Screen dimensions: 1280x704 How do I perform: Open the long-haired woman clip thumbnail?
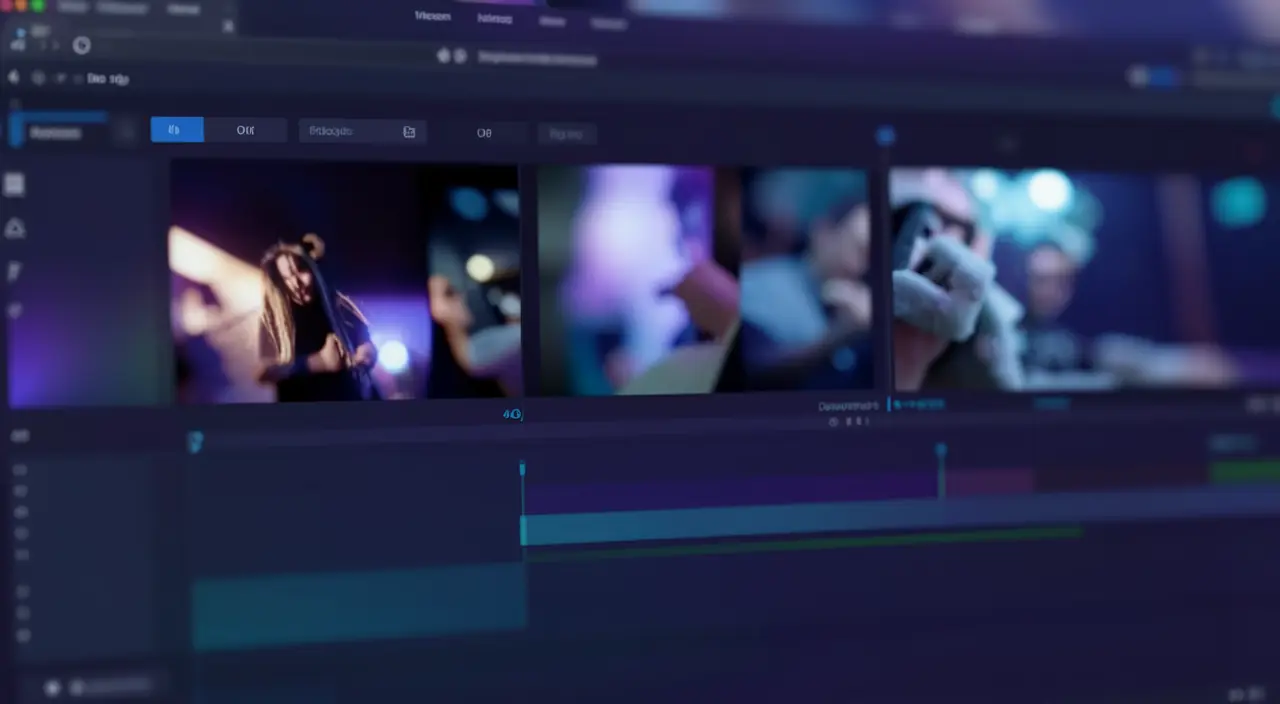346,282
